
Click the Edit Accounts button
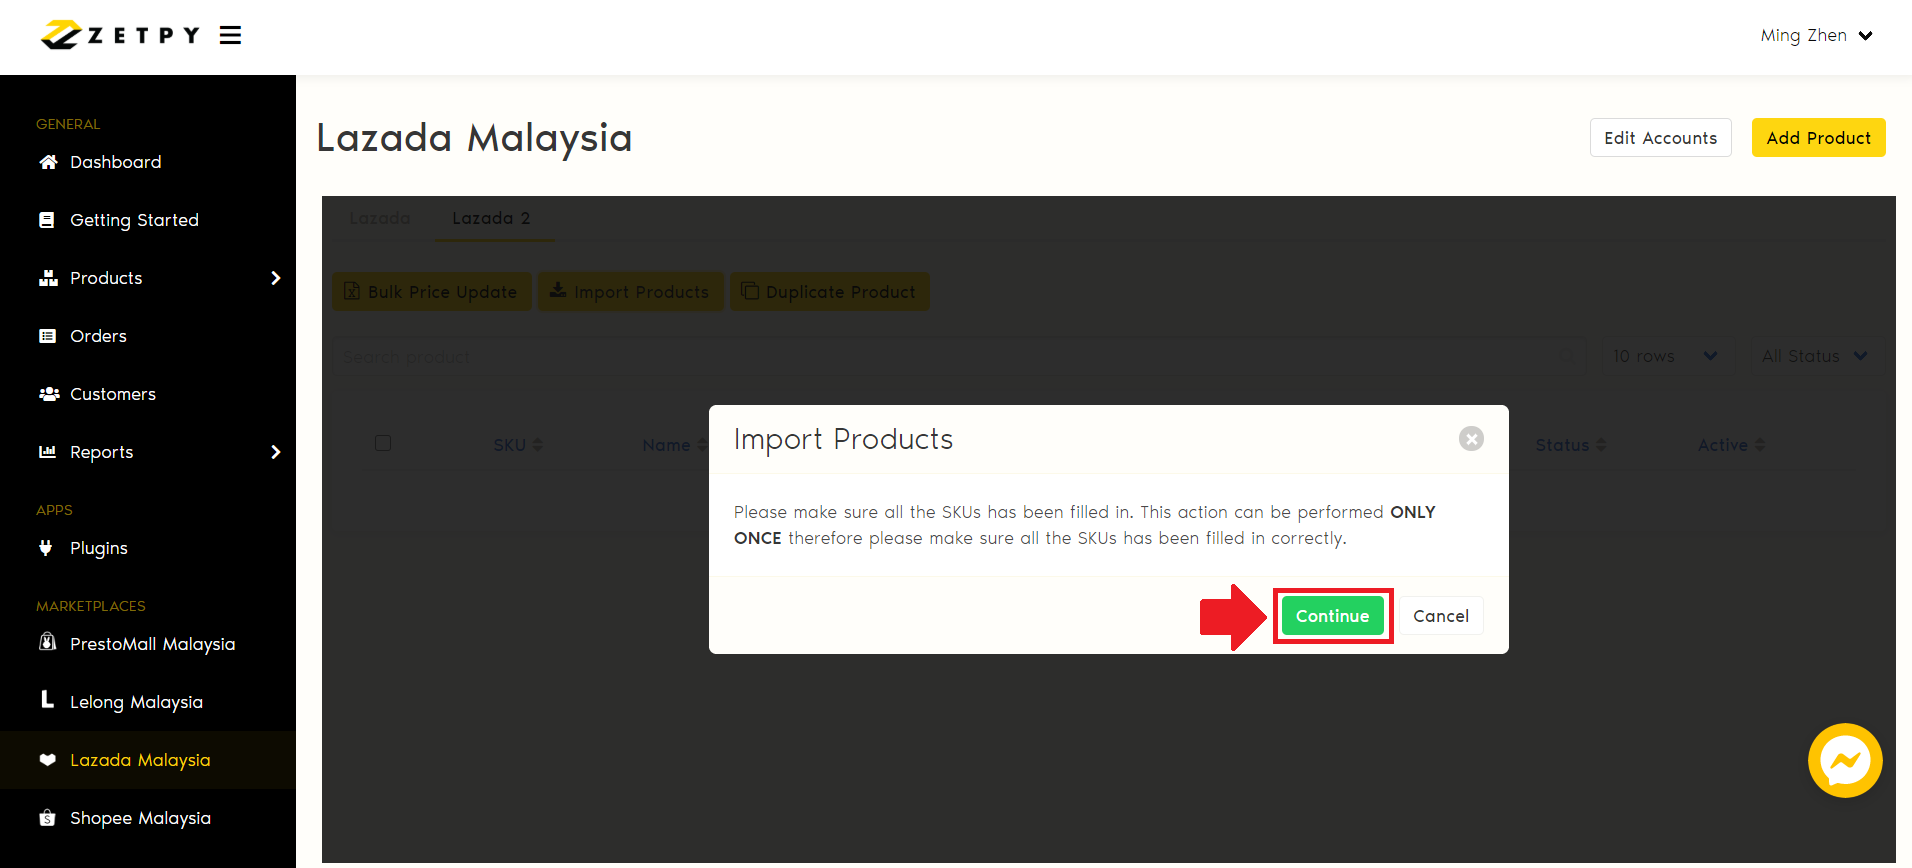[x=1660, y=138]
